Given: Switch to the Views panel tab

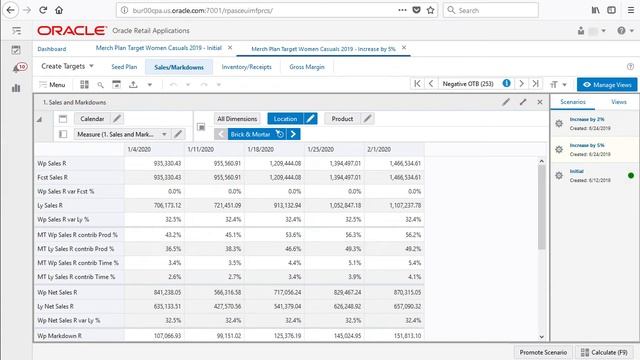Looking at the screenshot, I should [618, 102].
